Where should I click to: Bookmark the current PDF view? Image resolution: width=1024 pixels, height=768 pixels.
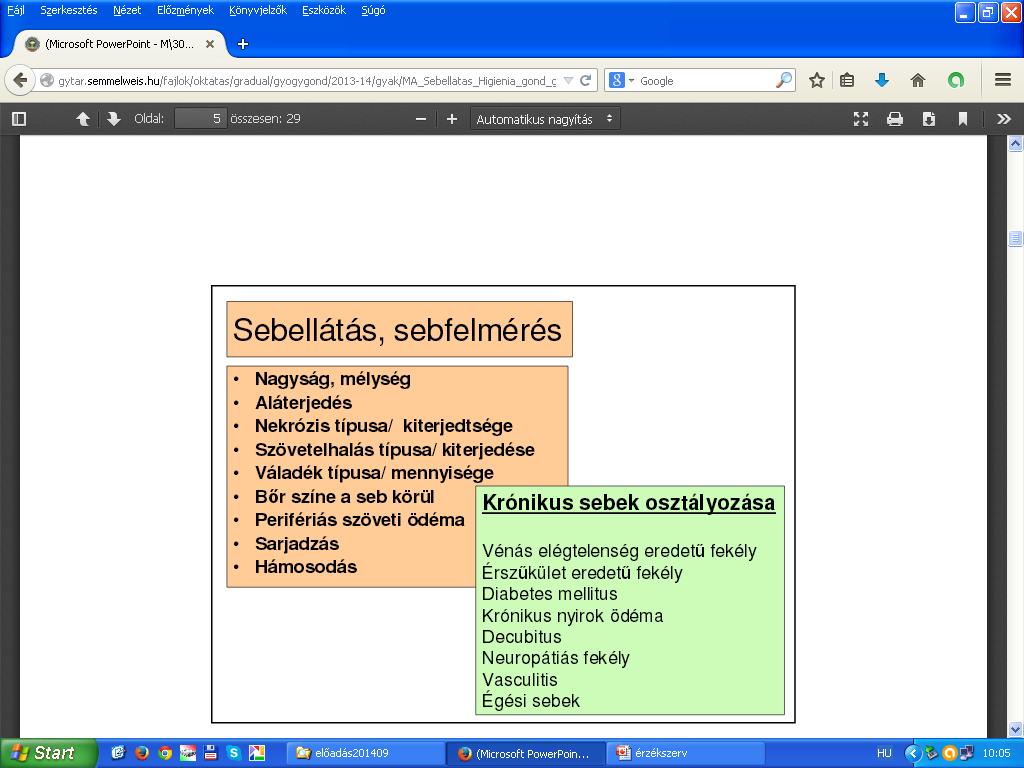point(963,119)
